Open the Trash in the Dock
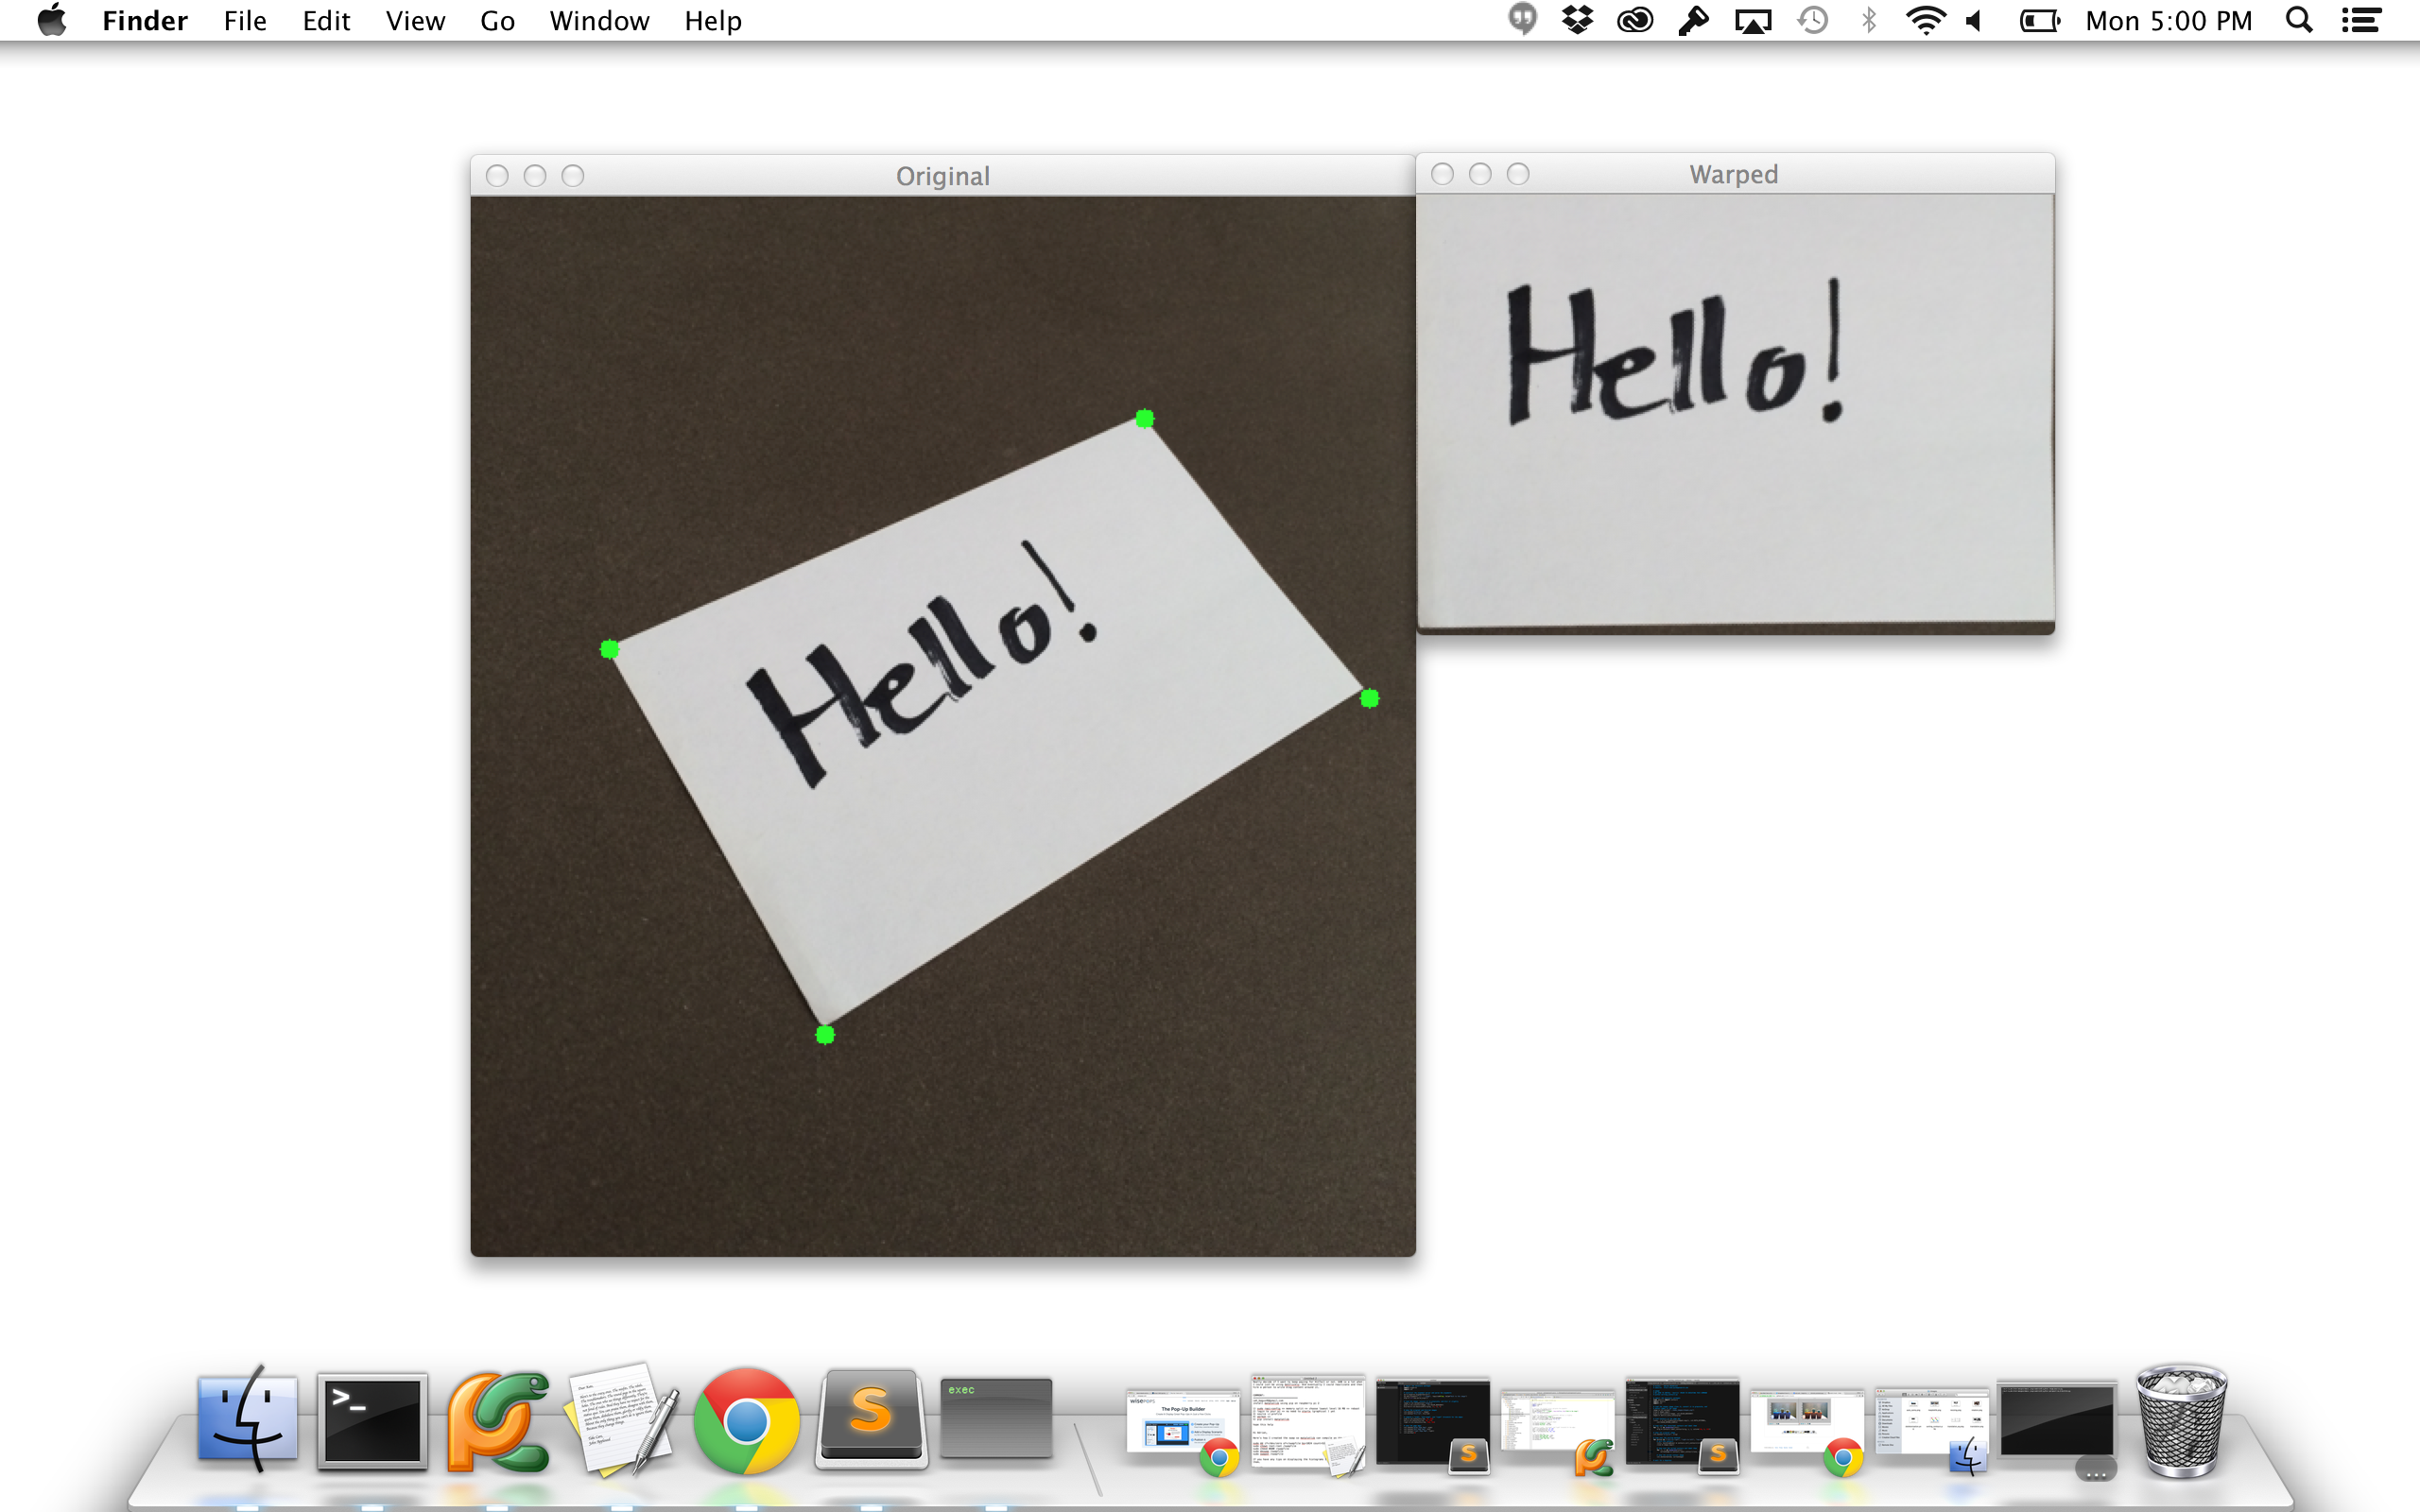2420x1512 pixels. pos(2181,1420)
